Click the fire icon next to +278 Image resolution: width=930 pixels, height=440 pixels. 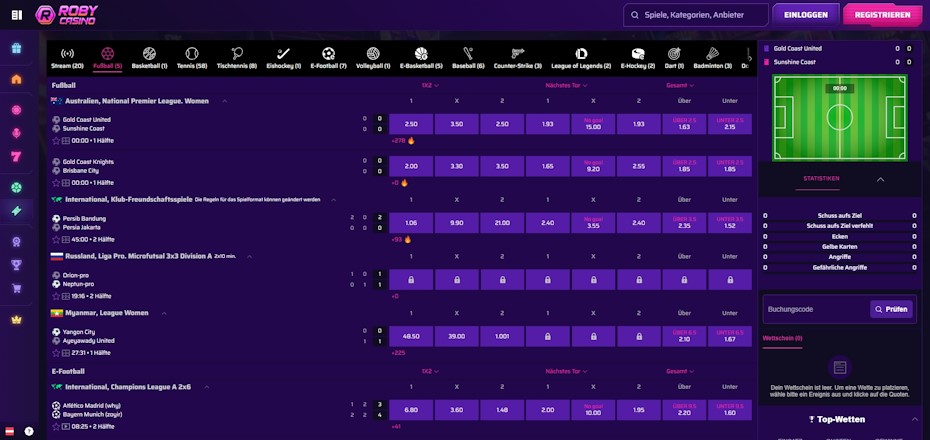point(410,141)
